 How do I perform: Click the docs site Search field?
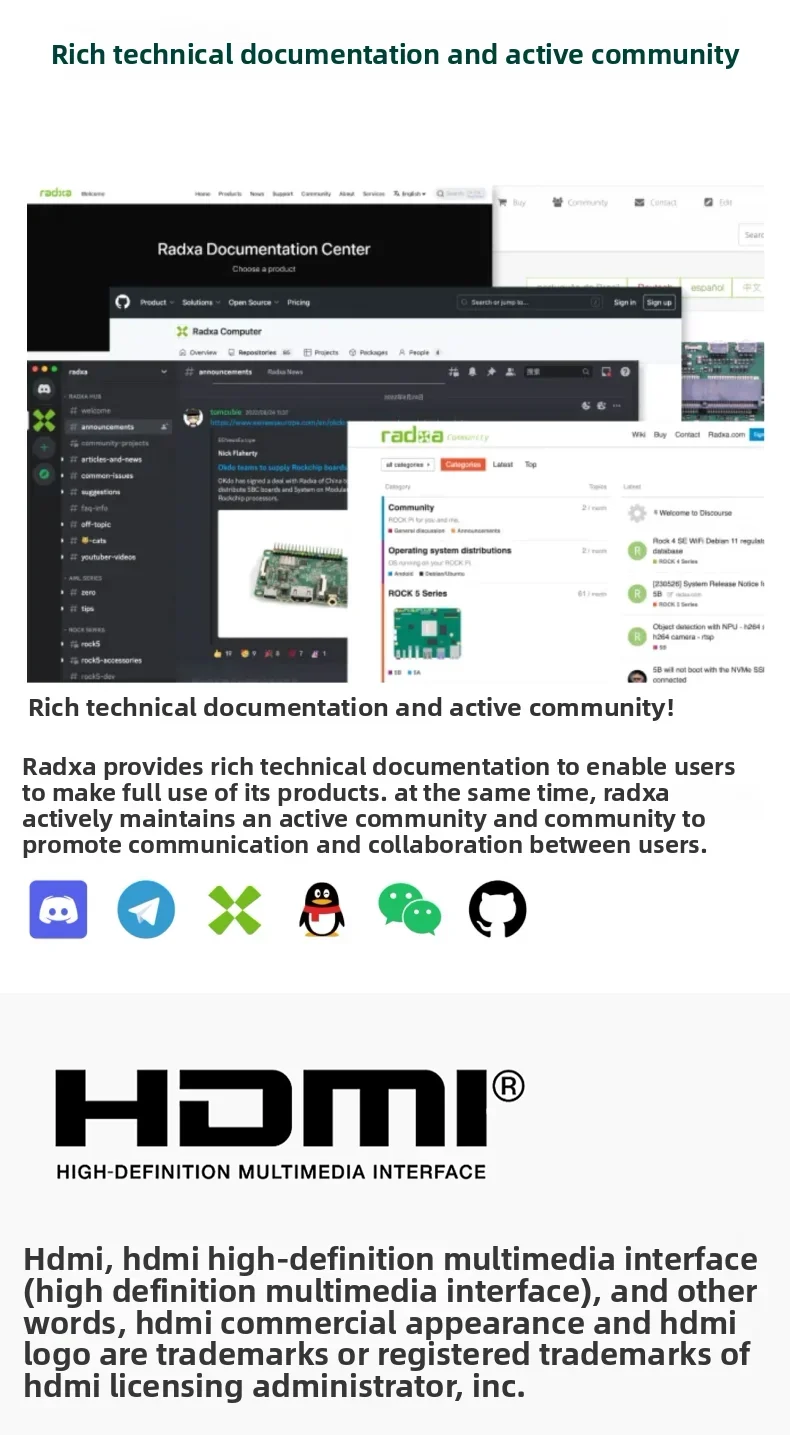click(462, 193)
